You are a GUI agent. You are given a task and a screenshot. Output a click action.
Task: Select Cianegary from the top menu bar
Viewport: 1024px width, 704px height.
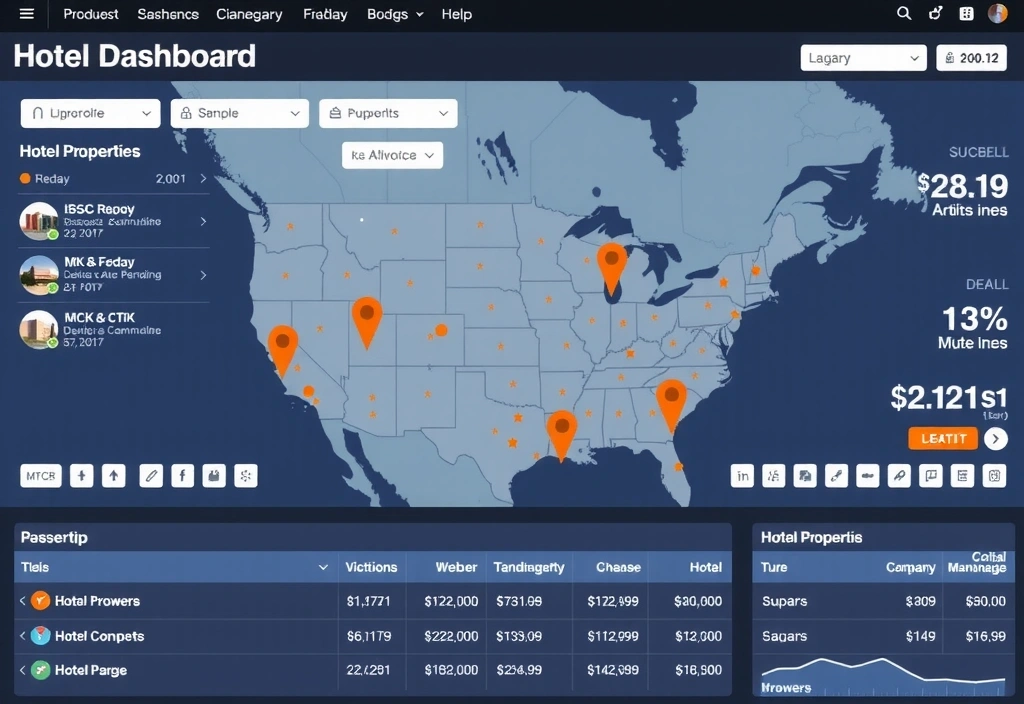tap(249, 14)
